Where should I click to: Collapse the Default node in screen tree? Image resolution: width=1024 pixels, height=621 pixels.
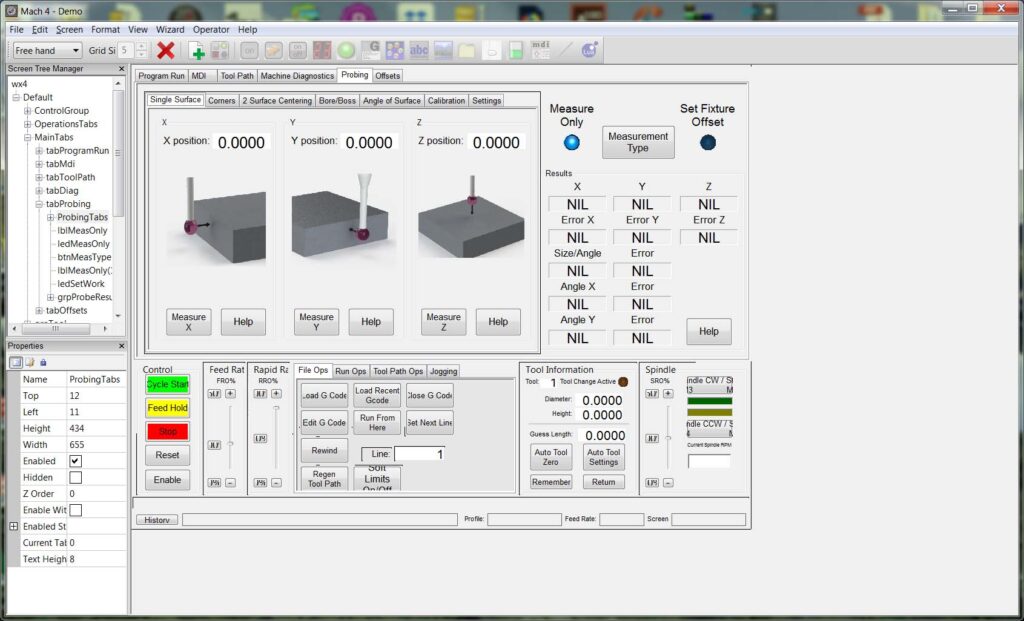pyautogui.click(x=16, y=97)
